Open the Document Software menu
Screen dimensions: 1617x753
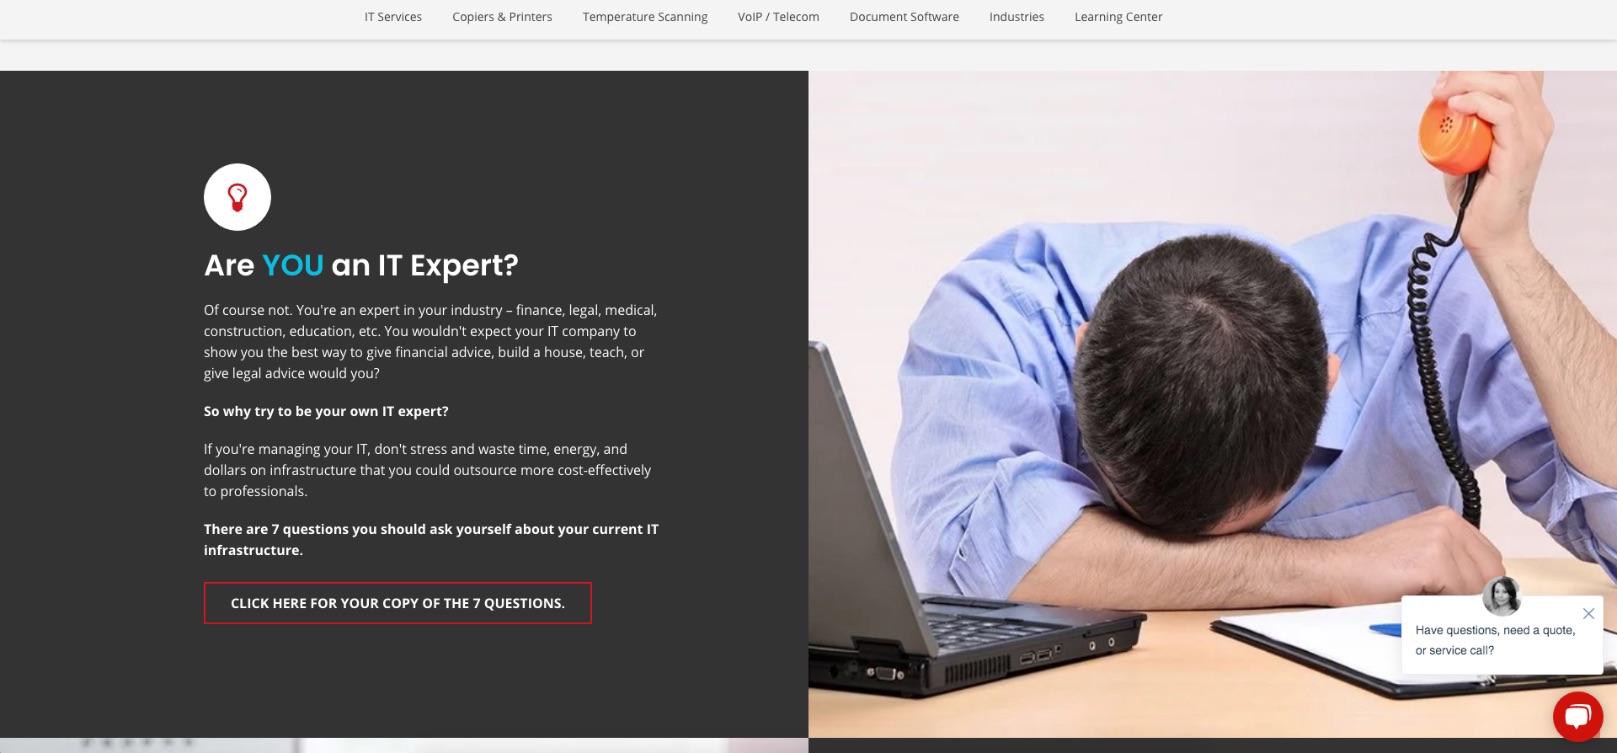(x=904, y=17)
